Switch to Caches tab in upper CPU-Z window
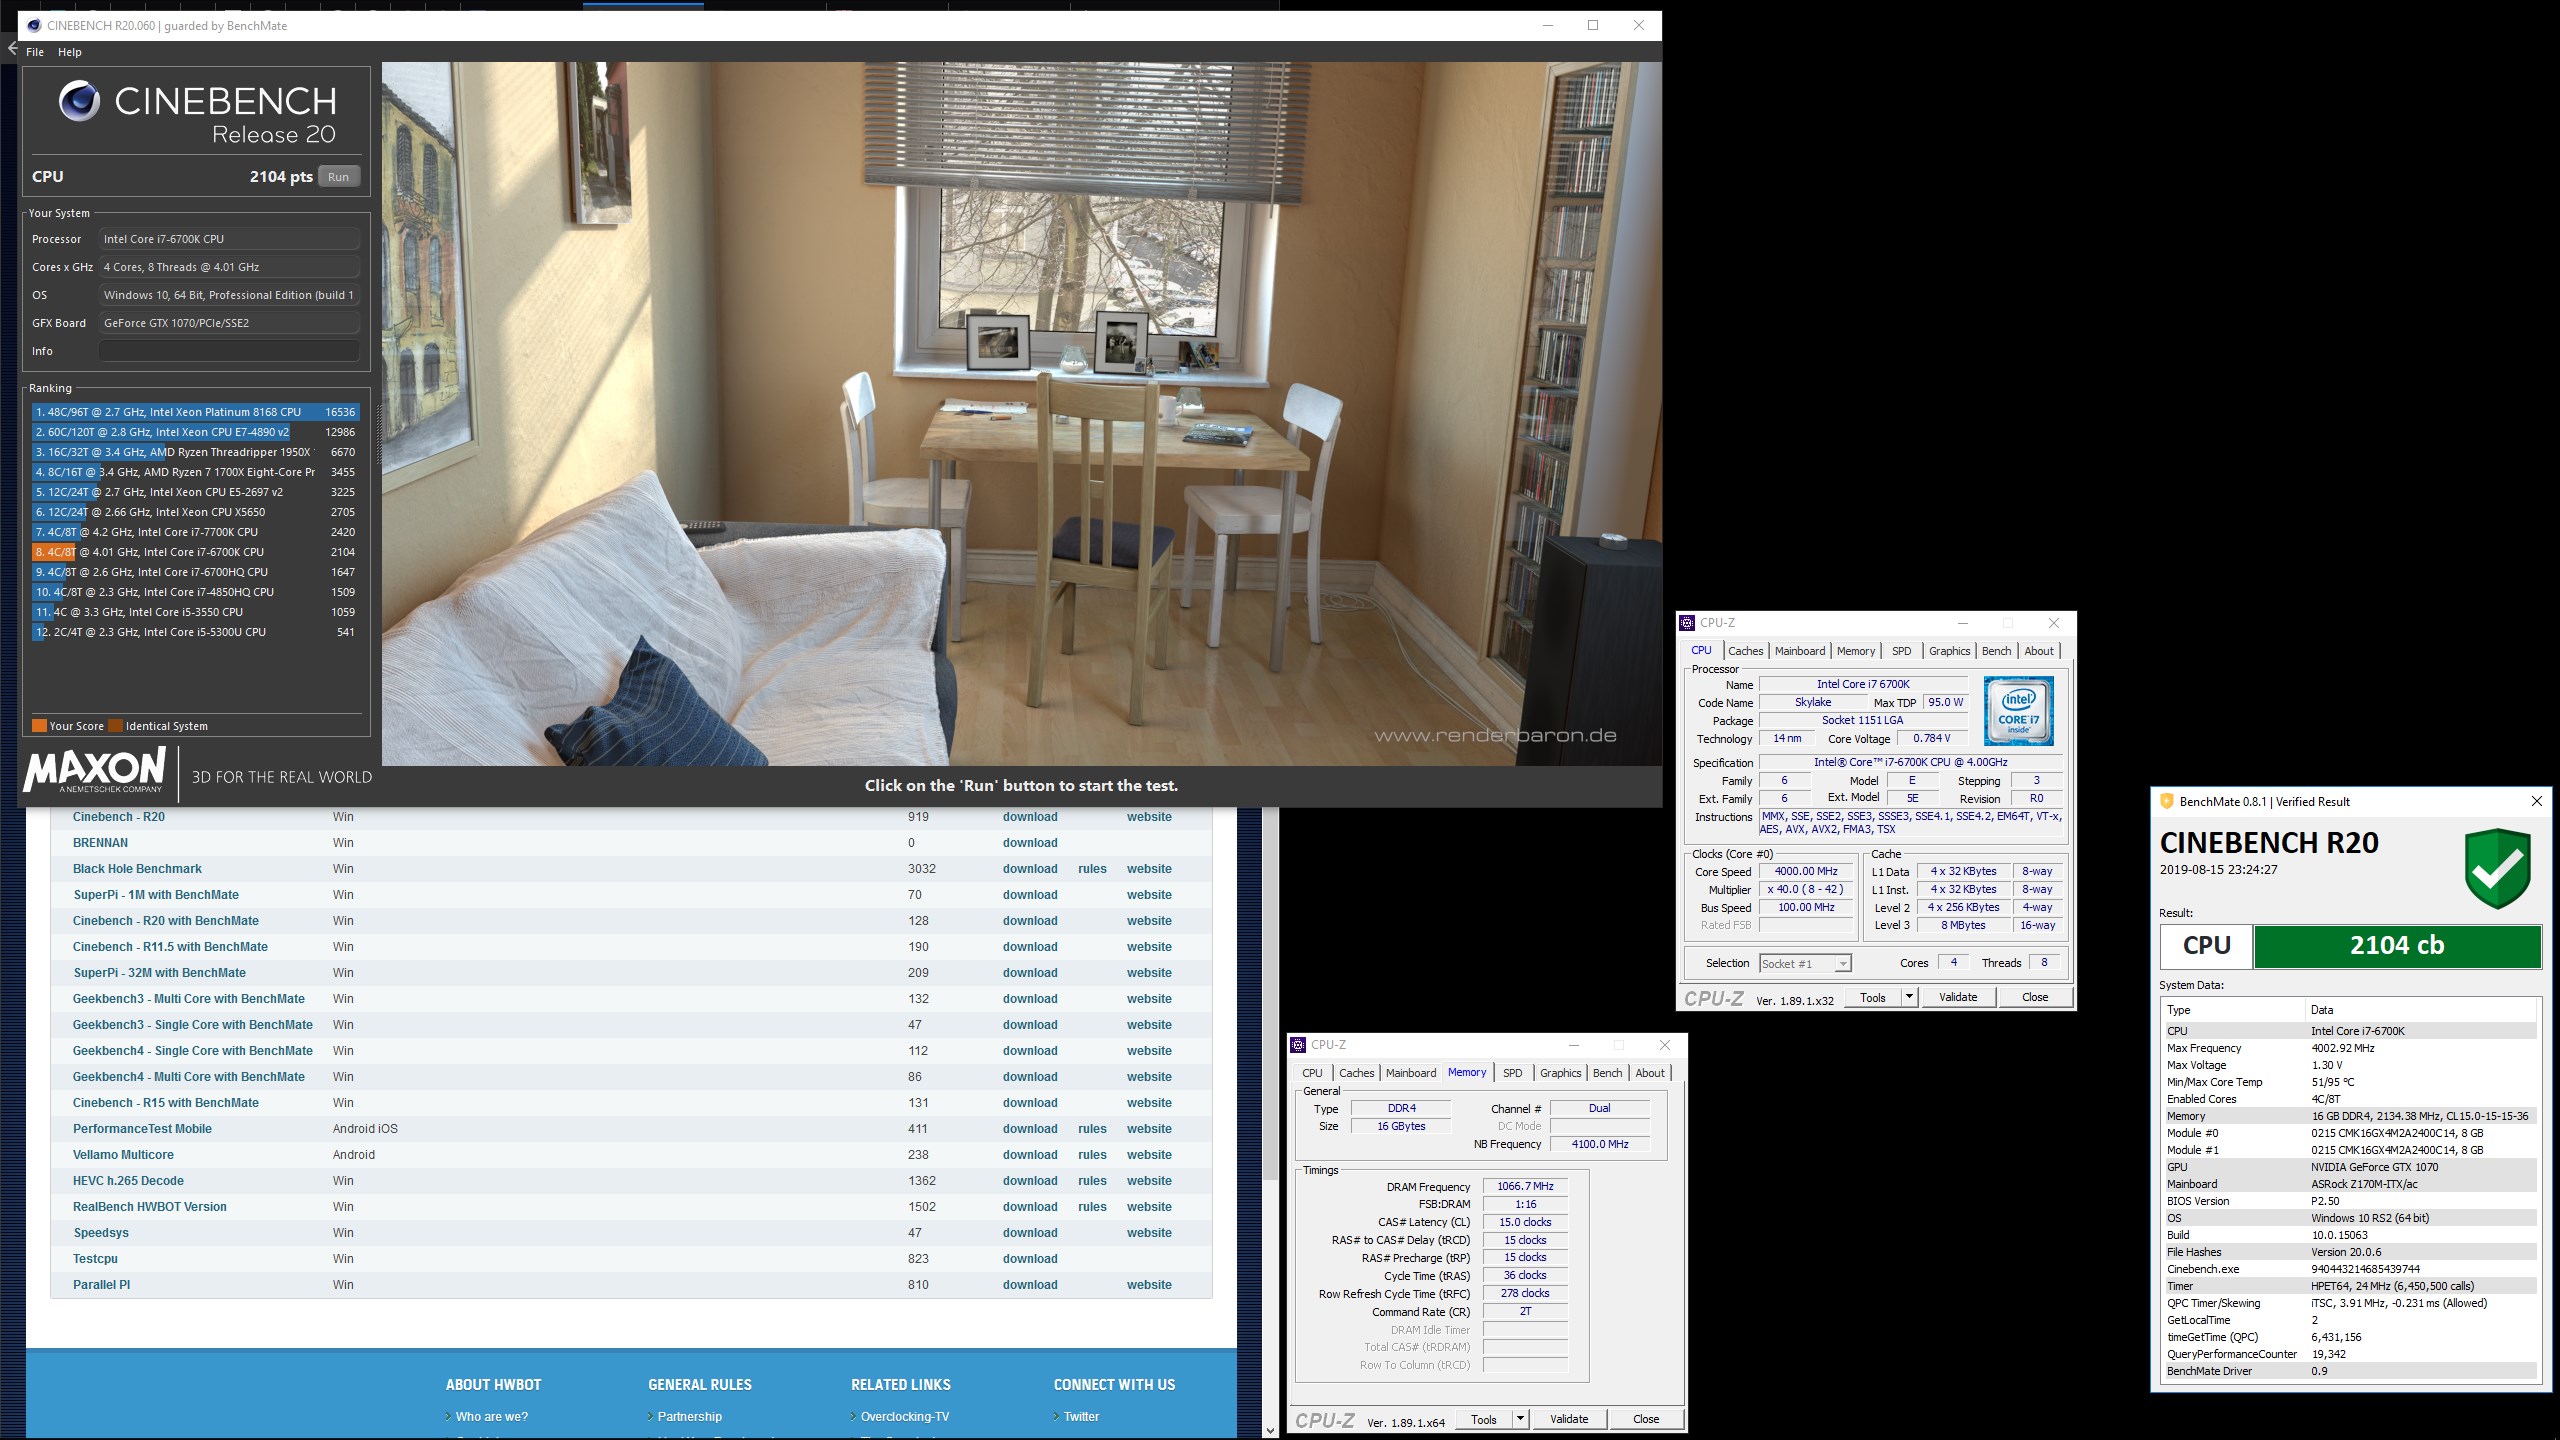2560x1440 pixels. click(1745, 651)
